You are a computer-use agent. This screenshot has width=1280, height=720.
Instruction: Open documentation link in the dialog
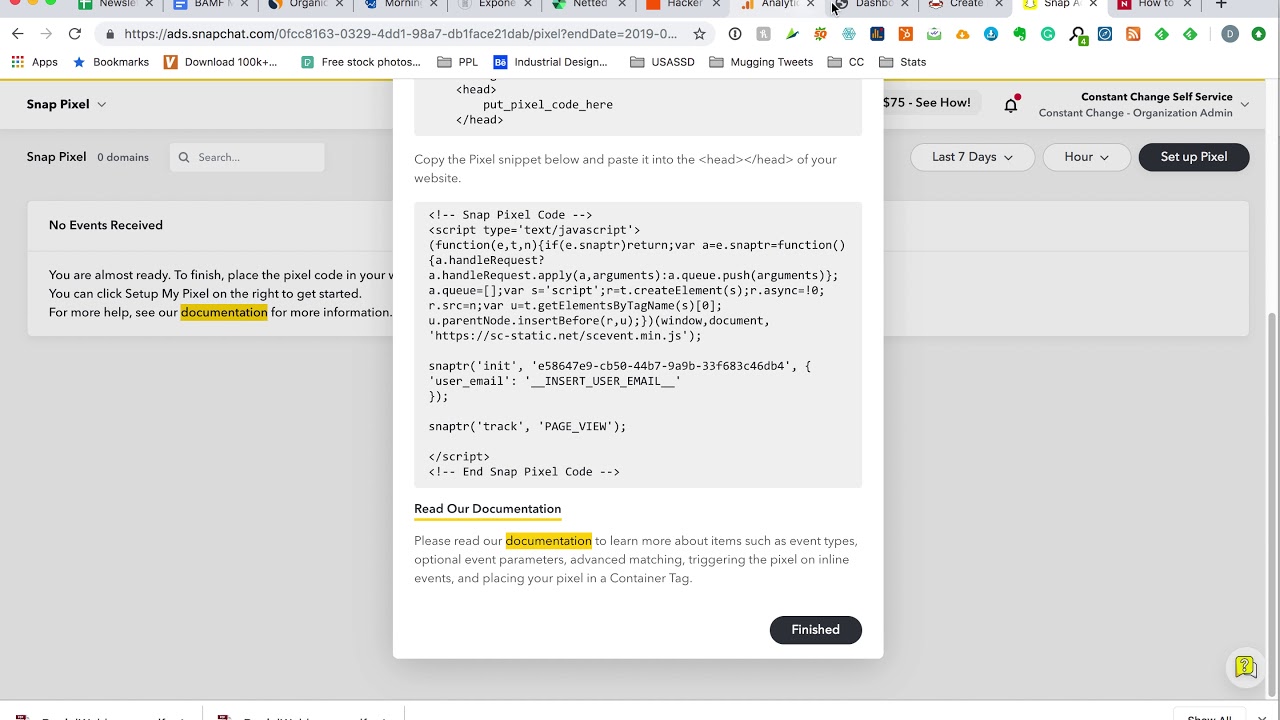coord(548,541)
